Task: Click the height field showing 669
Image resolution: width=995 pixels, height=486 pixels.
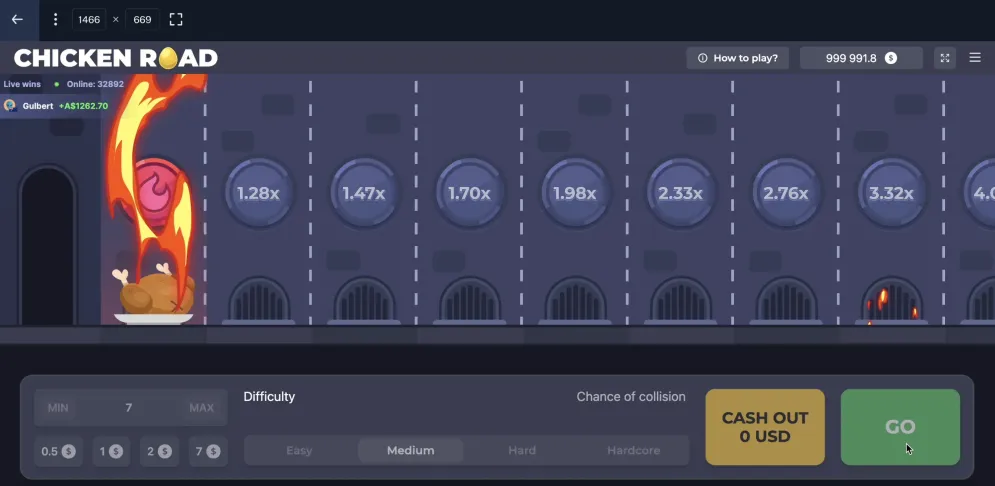Action: point(142,20)
